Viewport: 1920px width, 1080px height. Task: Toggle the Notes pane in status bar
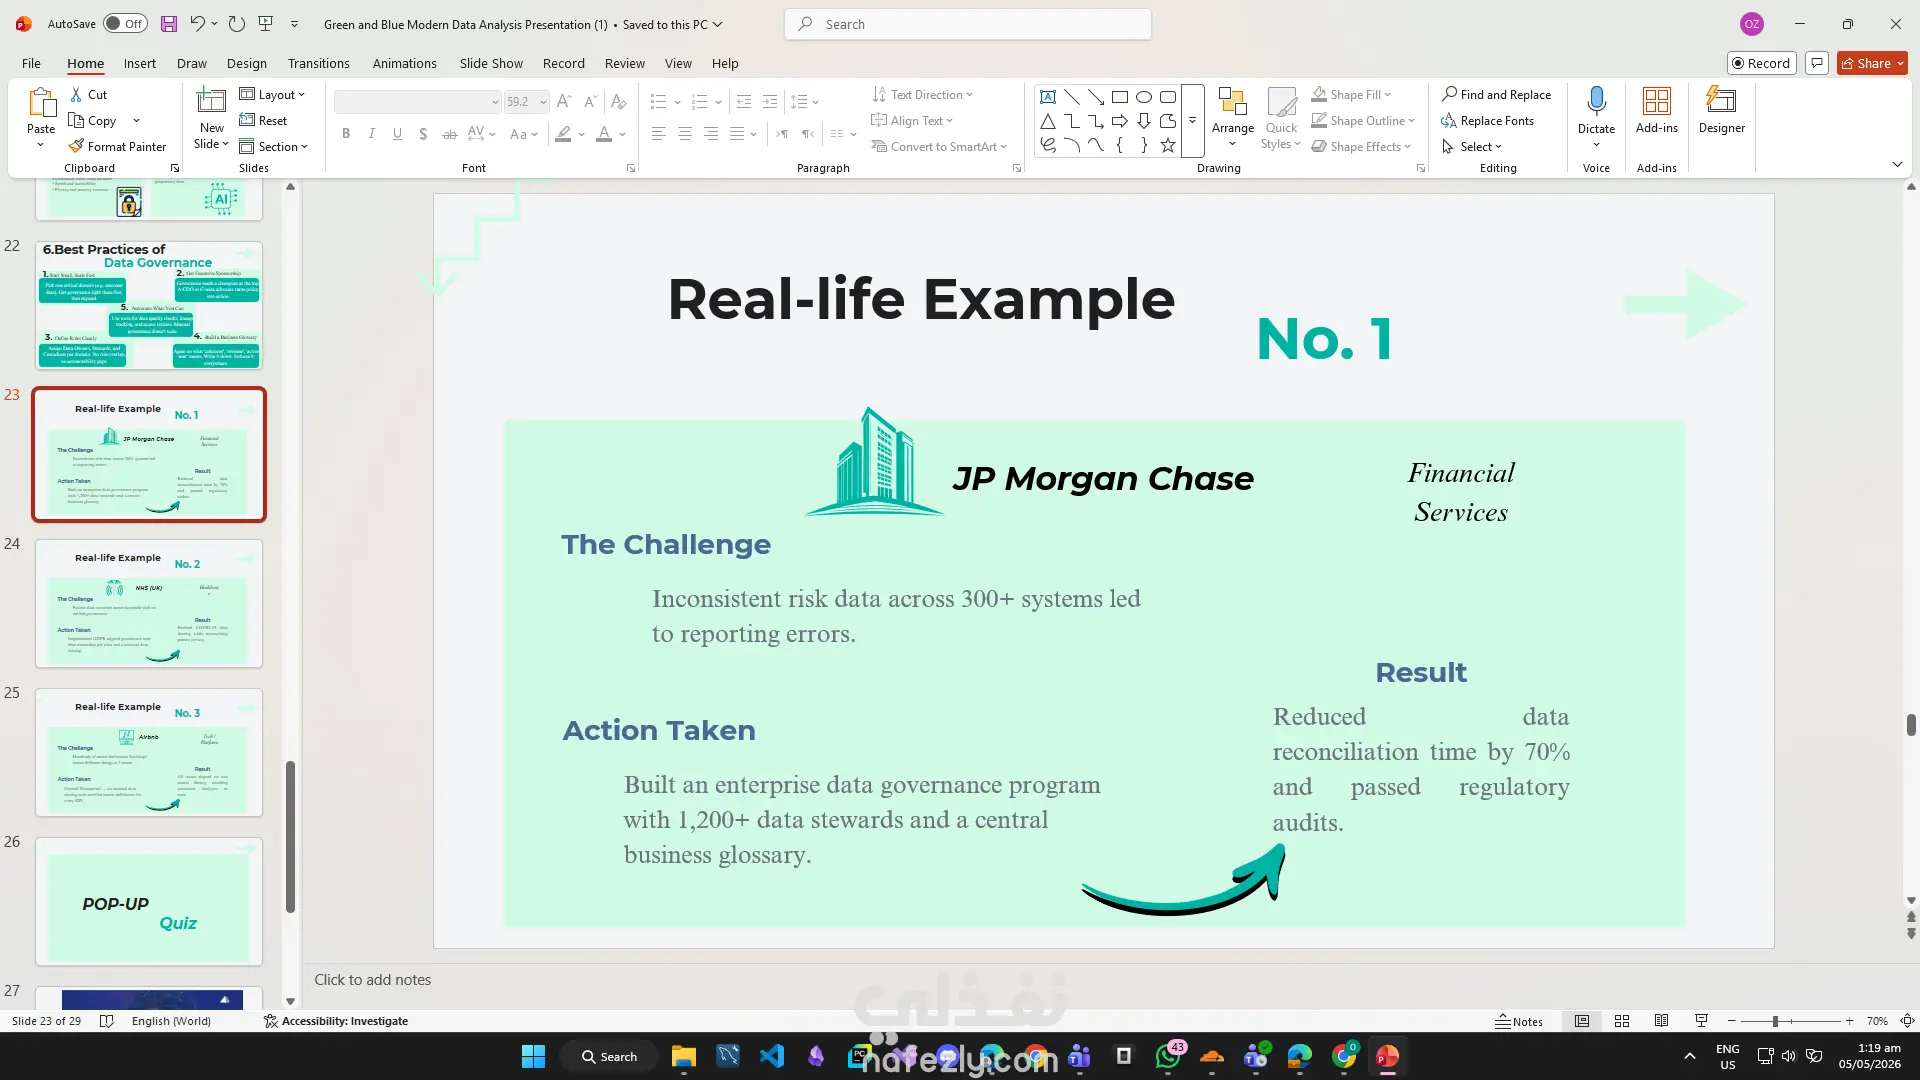1519,1021
